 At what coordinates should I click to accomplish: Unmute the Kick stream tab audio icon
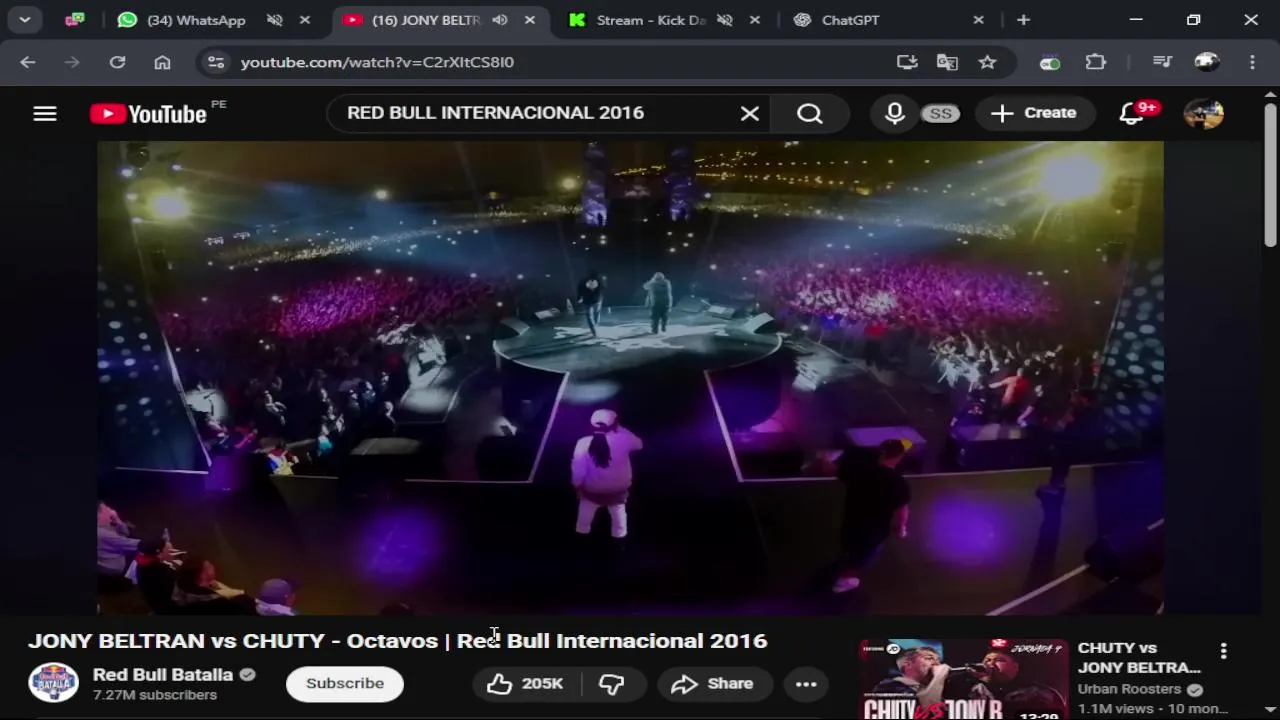click(x=725, y=20)
